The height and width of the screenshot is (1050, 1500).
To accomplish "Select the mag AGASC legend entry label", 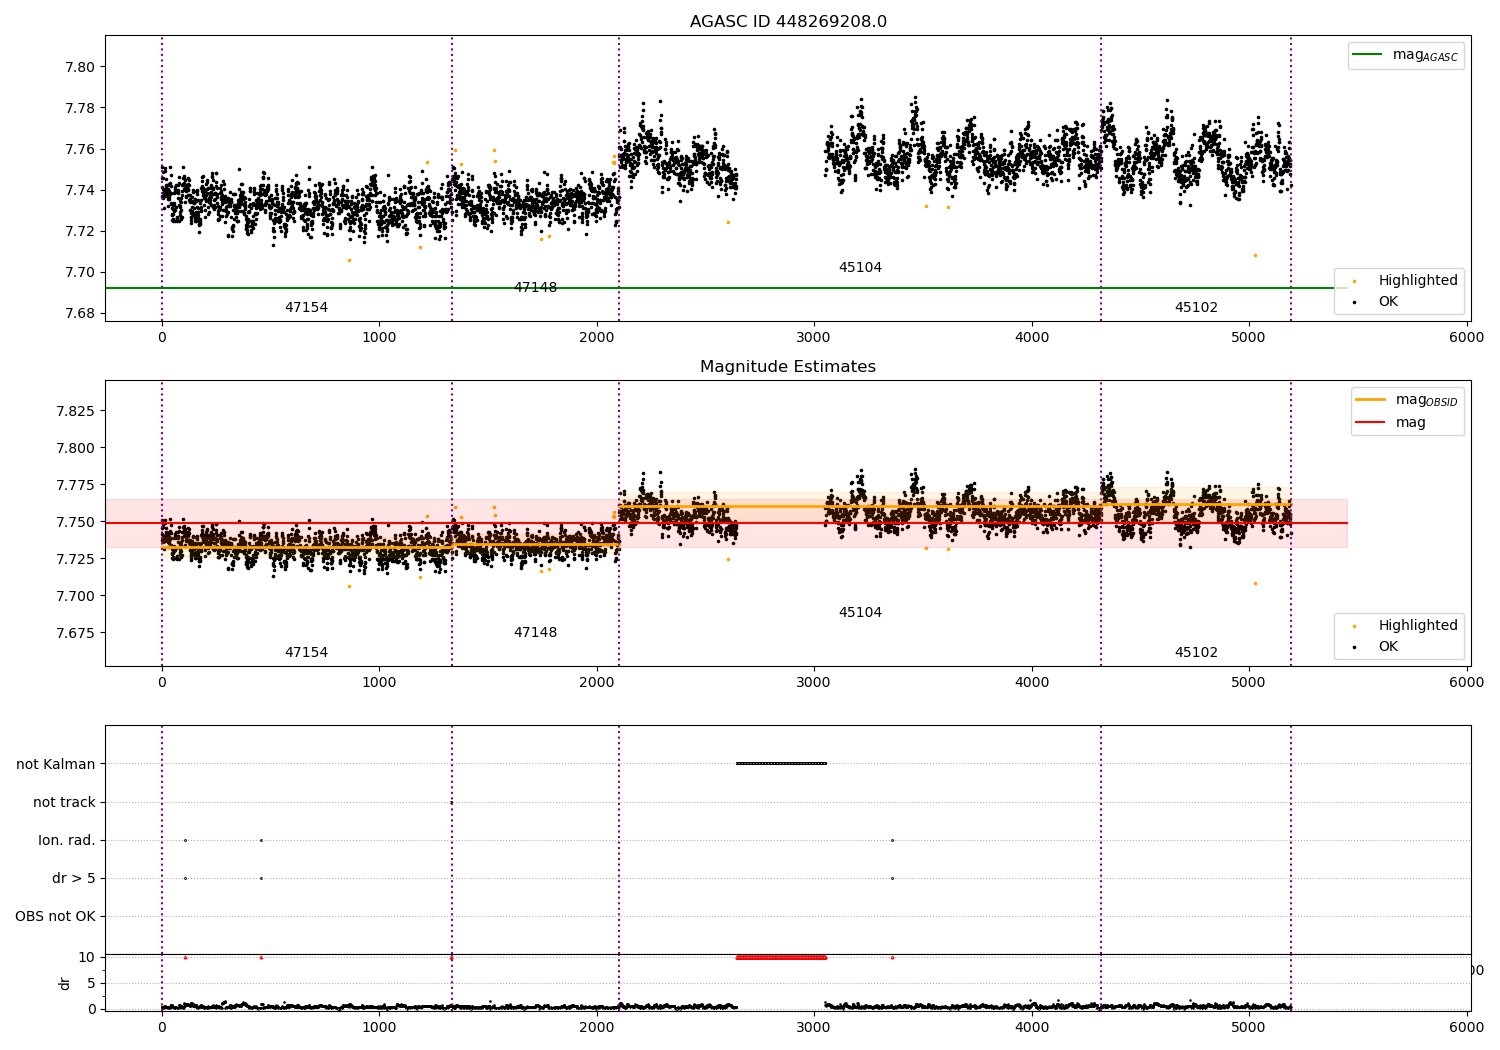I will [x=1425, y=55].
